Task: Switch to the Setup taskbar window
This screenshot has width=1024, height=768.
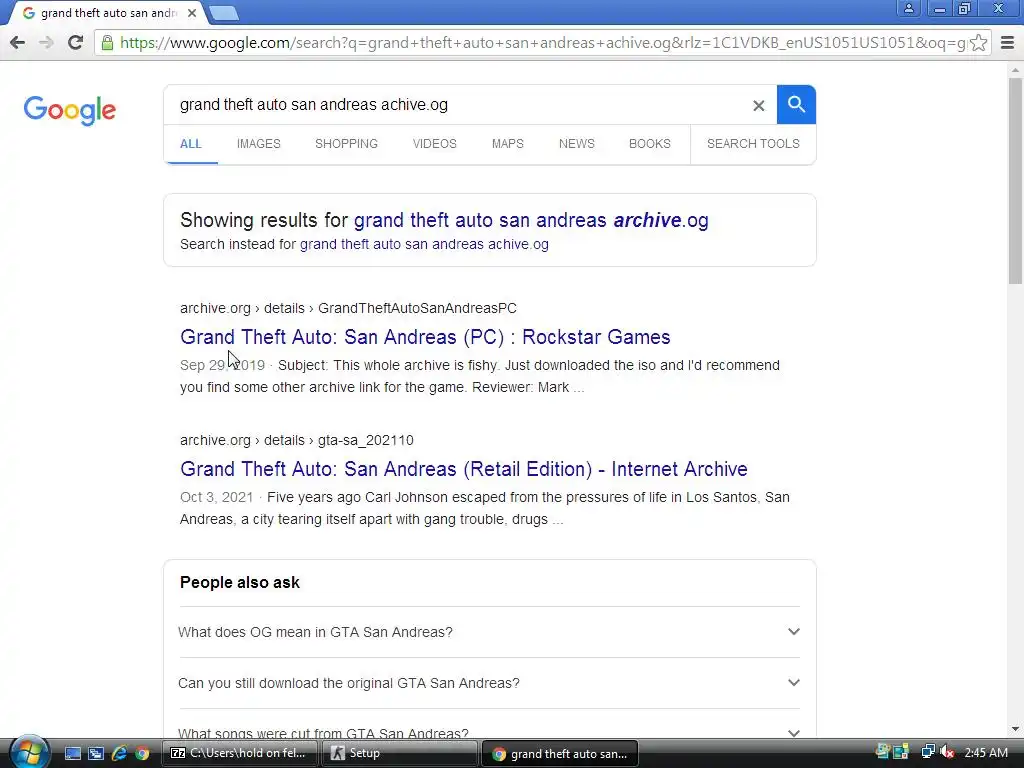Action: [400, 754]
